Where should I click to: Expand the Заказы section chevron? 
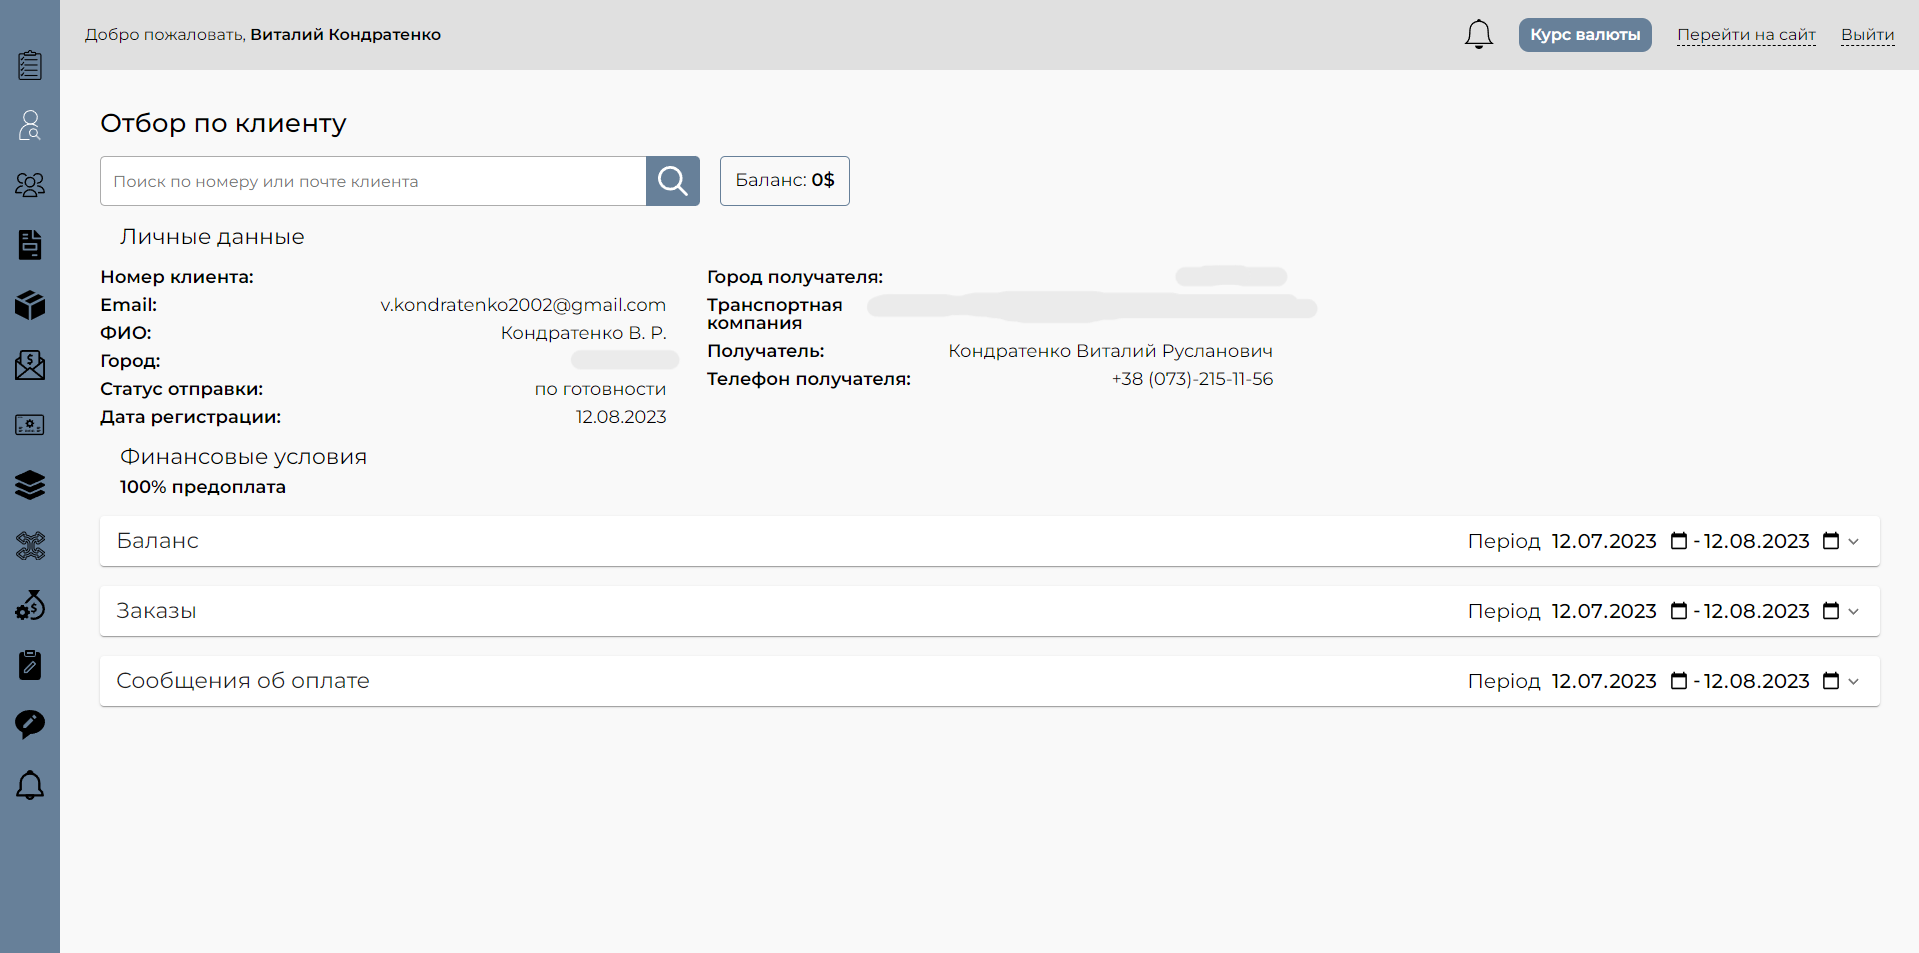[x=1854, y=612]
